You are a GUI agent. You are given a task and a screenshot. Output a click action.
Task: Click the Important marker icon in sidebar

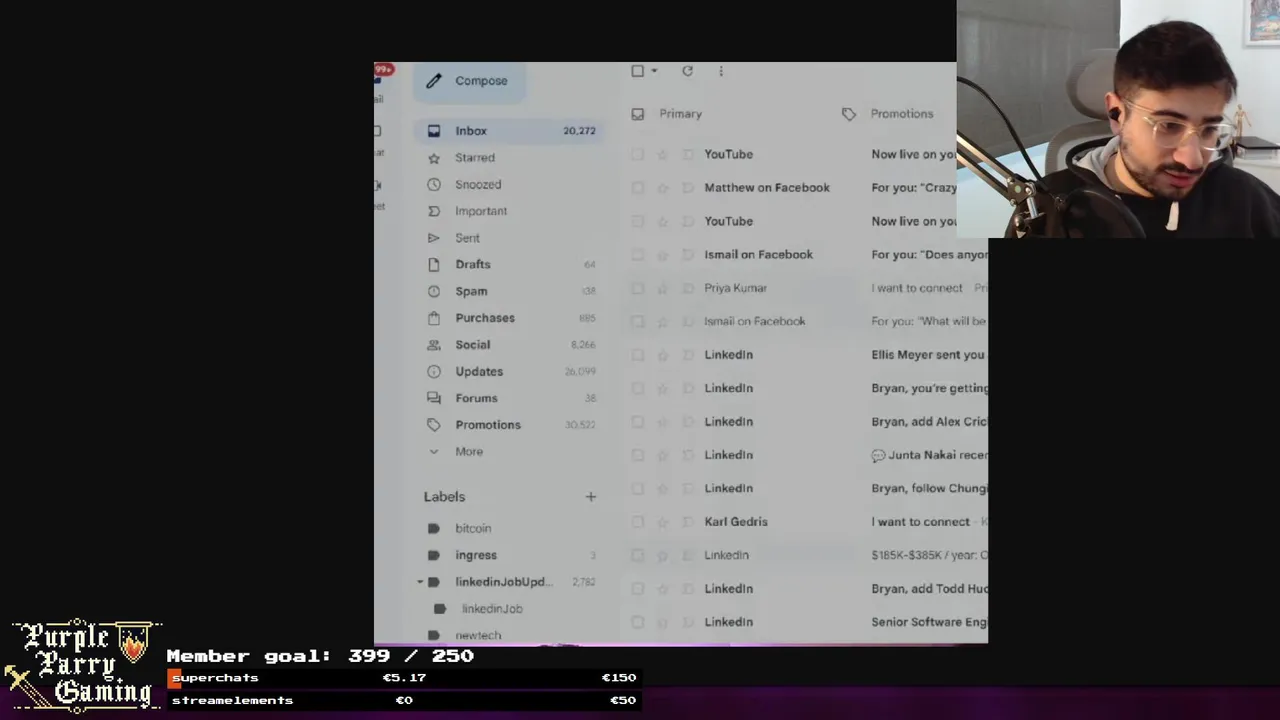433,211
